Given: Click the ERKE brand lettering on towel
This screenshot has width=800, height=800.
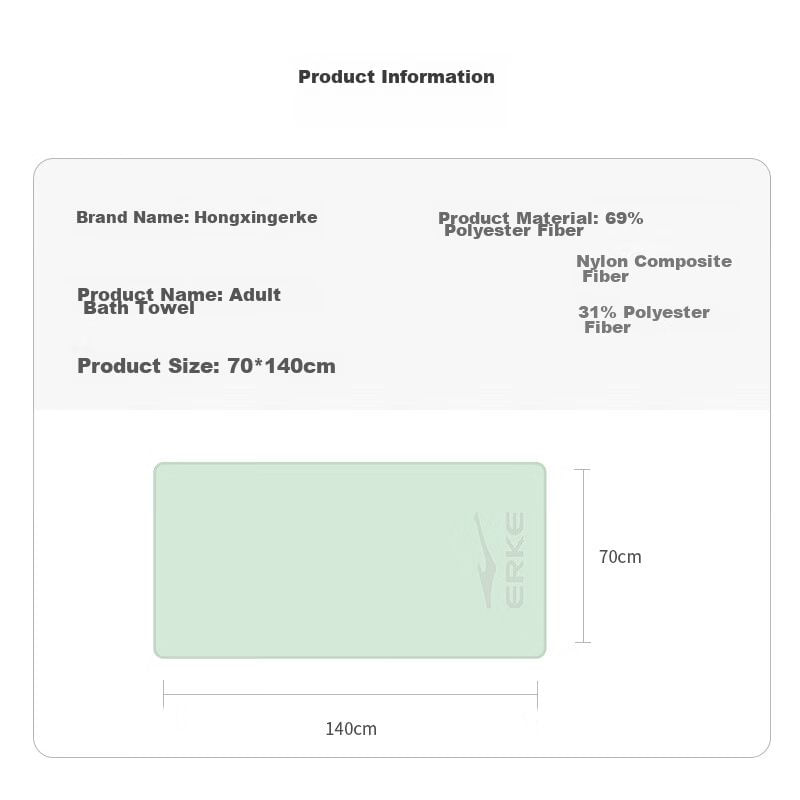Looking at the screenshot, I should [x=514, y=560].
